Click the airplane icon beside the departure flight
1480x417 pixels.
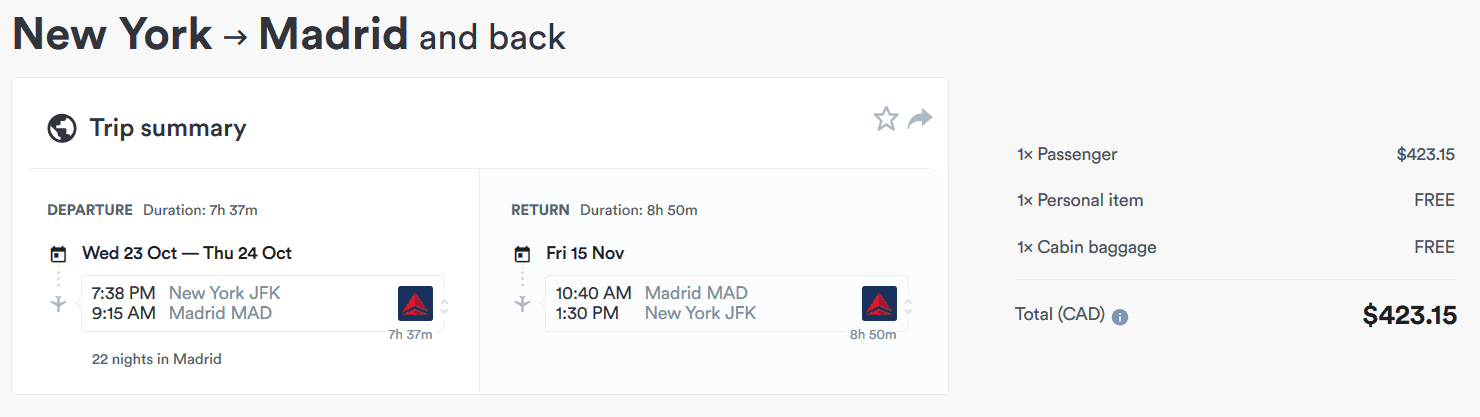point(58,304)
